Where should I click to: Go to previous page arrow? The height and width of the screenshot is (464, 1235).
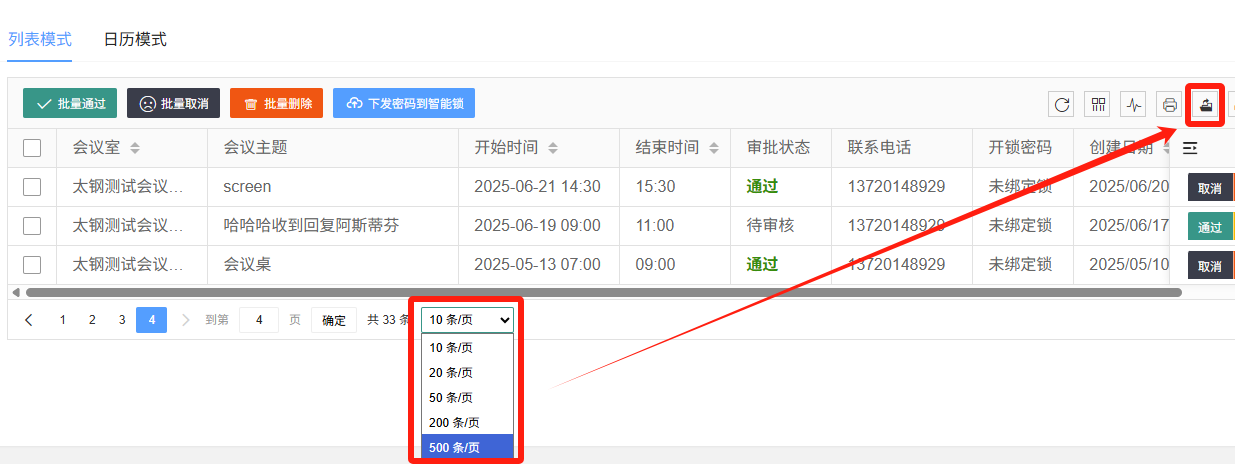(29, 320)
